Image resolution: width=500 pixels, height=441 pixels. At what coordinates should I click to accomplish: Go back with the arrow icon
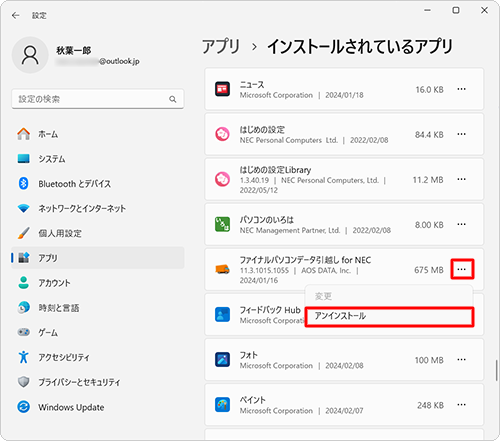pos(15,15)
